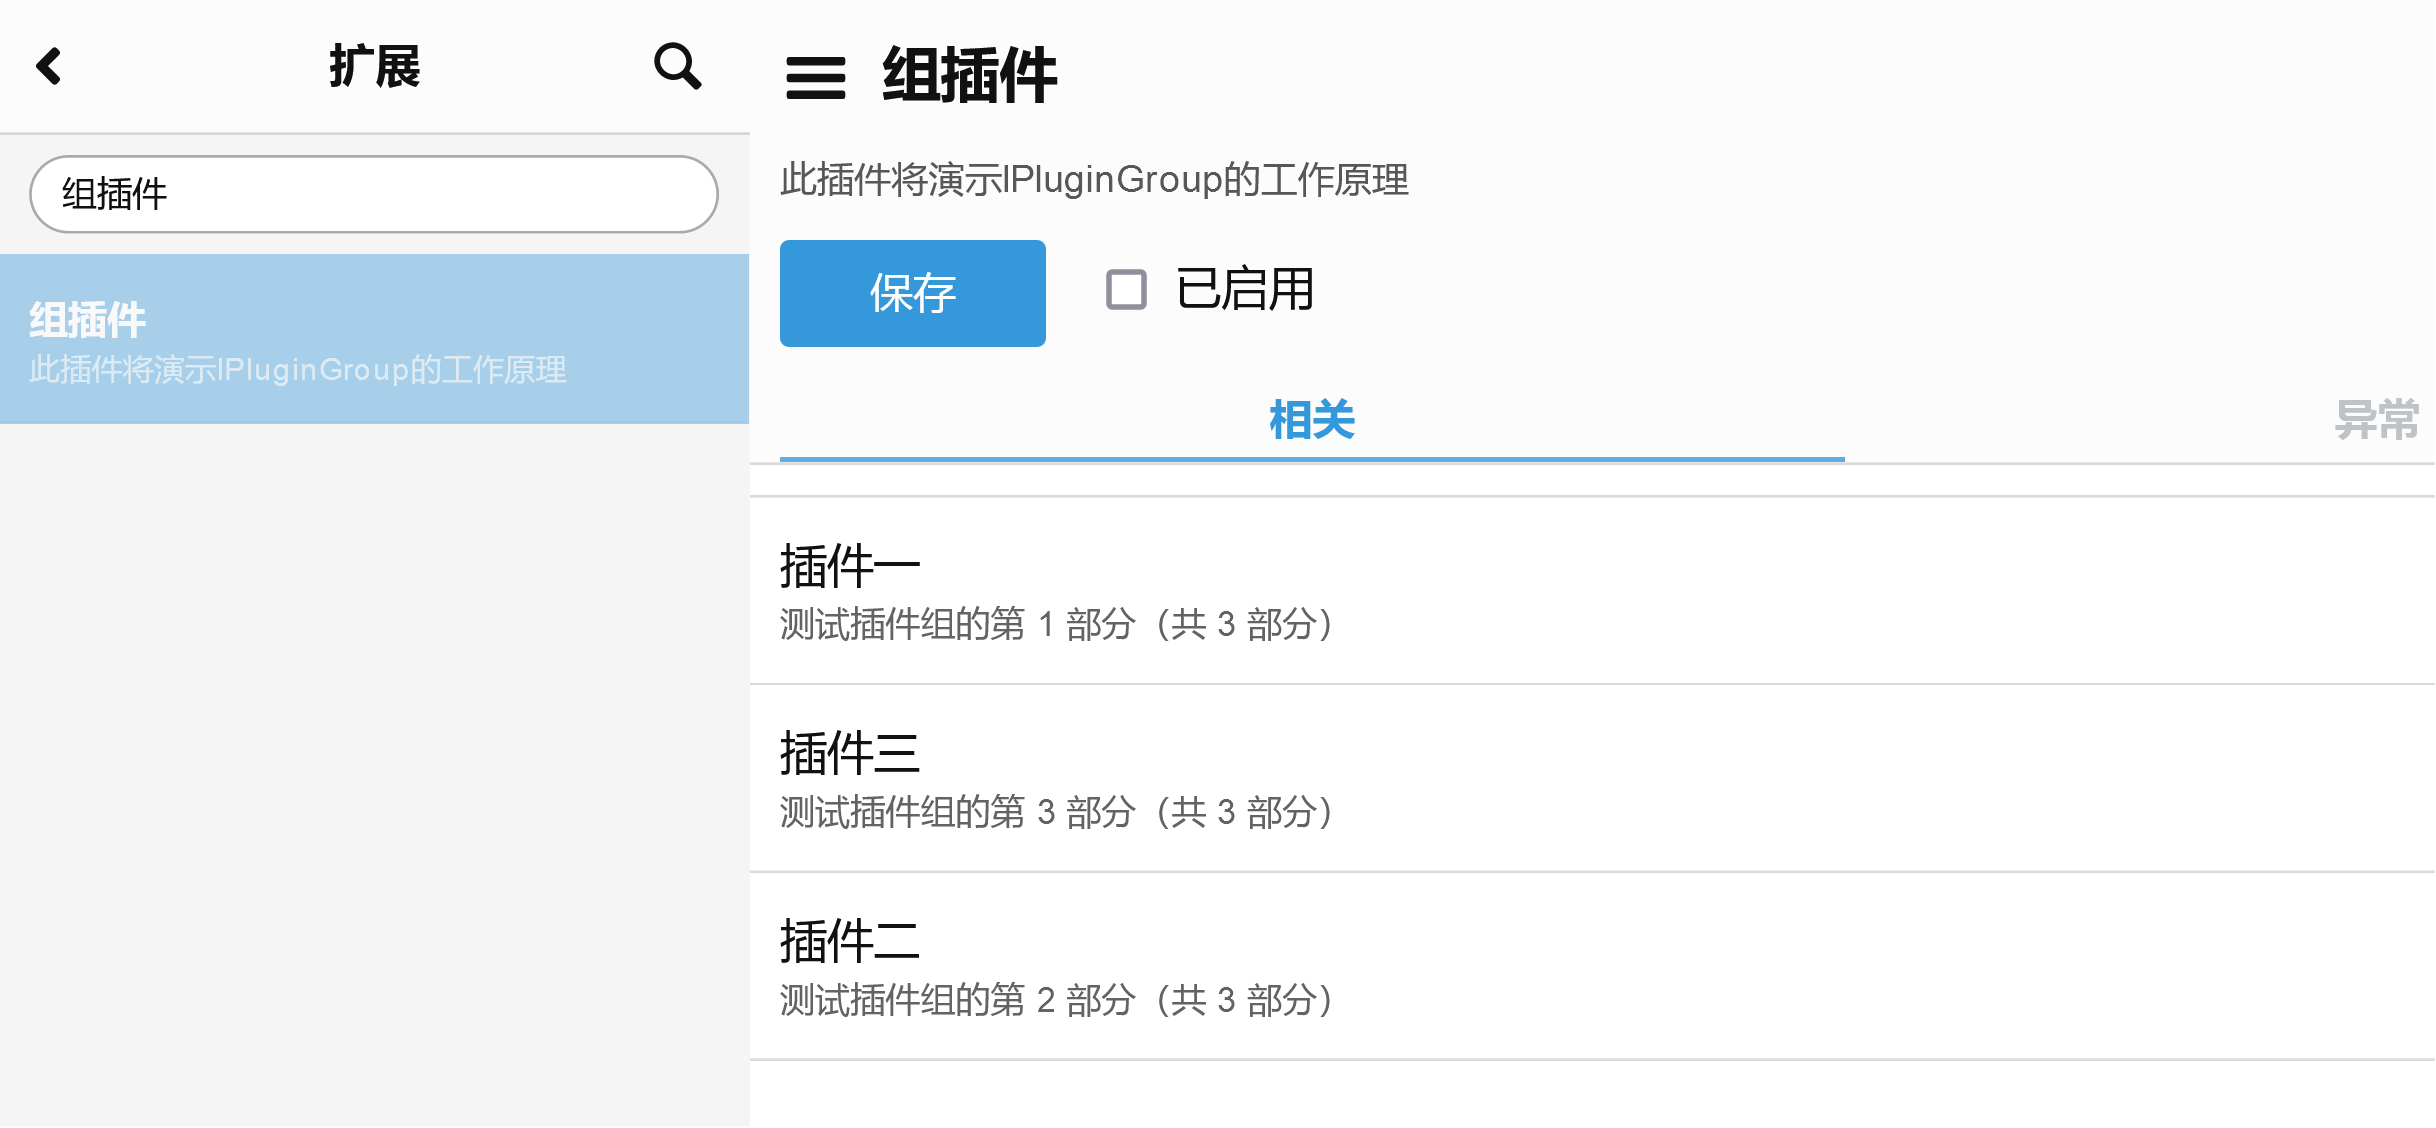Open the 插件三 related plugin title

850,753
